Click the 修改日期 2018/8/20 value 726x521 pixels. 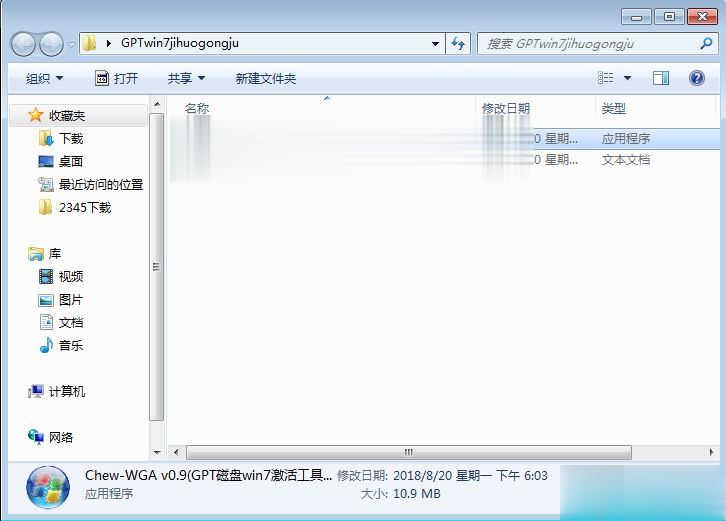[x=470, y=476]
